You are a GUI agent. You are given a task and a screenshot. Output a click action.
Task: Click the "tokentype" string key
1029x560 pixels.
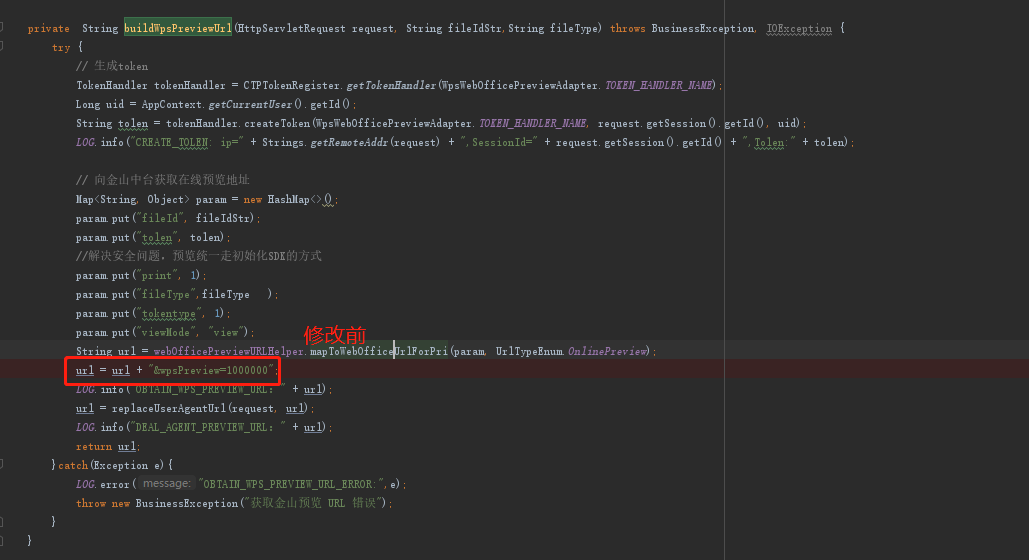[168, 314]
